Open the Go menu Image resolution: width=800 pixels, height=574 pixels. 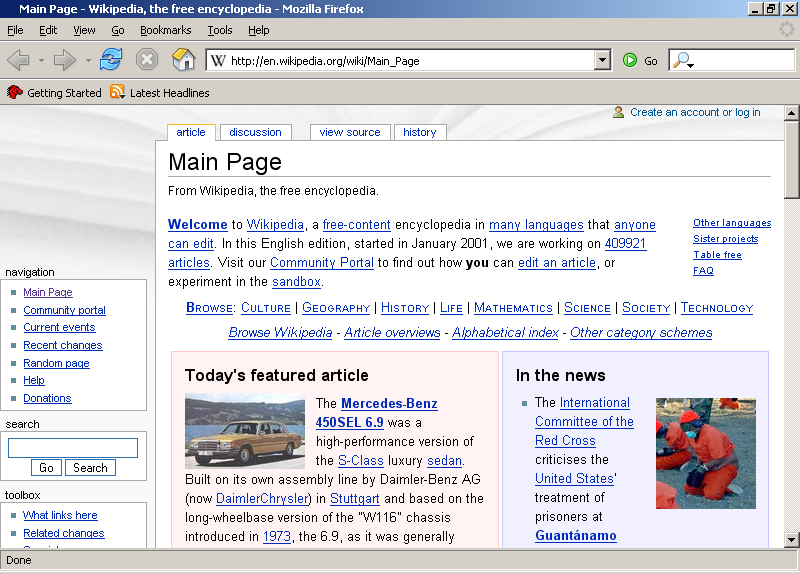[118, 30]
